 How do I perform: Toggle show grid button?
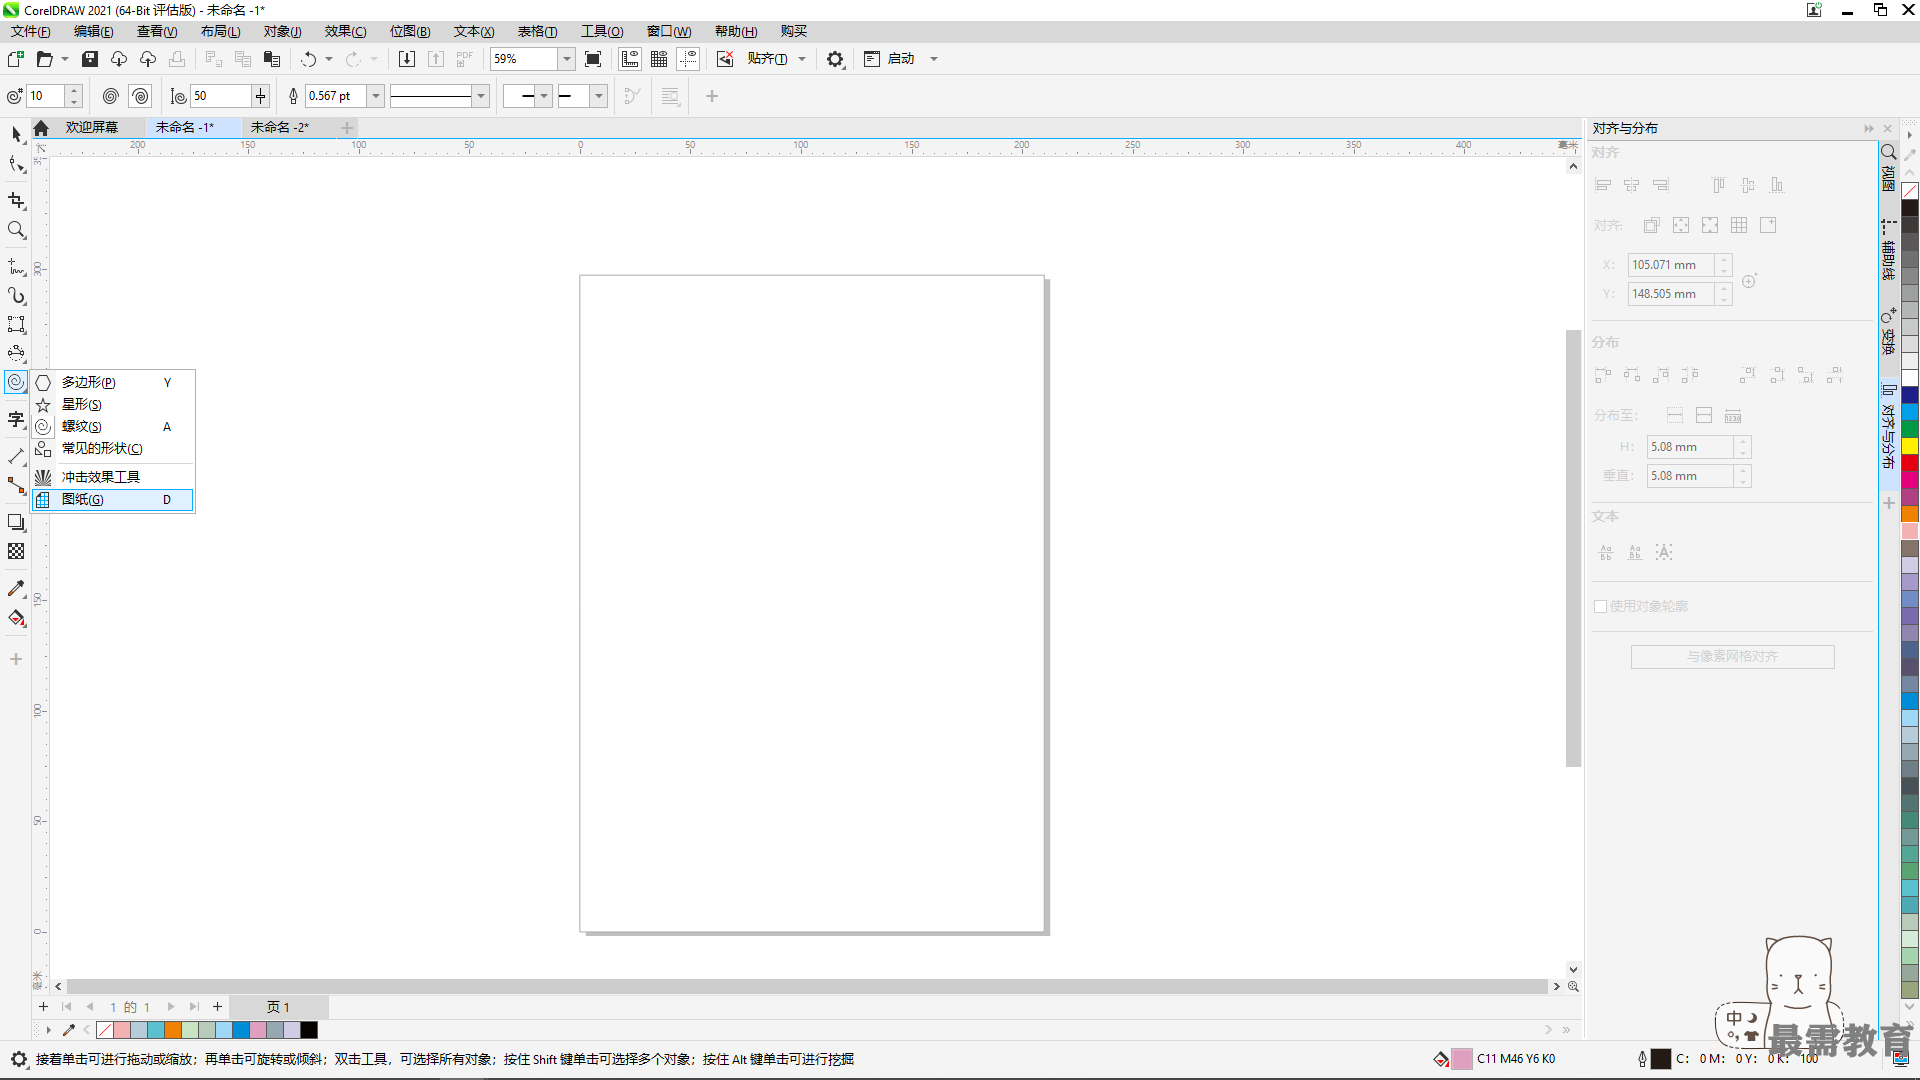coord(659,59)
